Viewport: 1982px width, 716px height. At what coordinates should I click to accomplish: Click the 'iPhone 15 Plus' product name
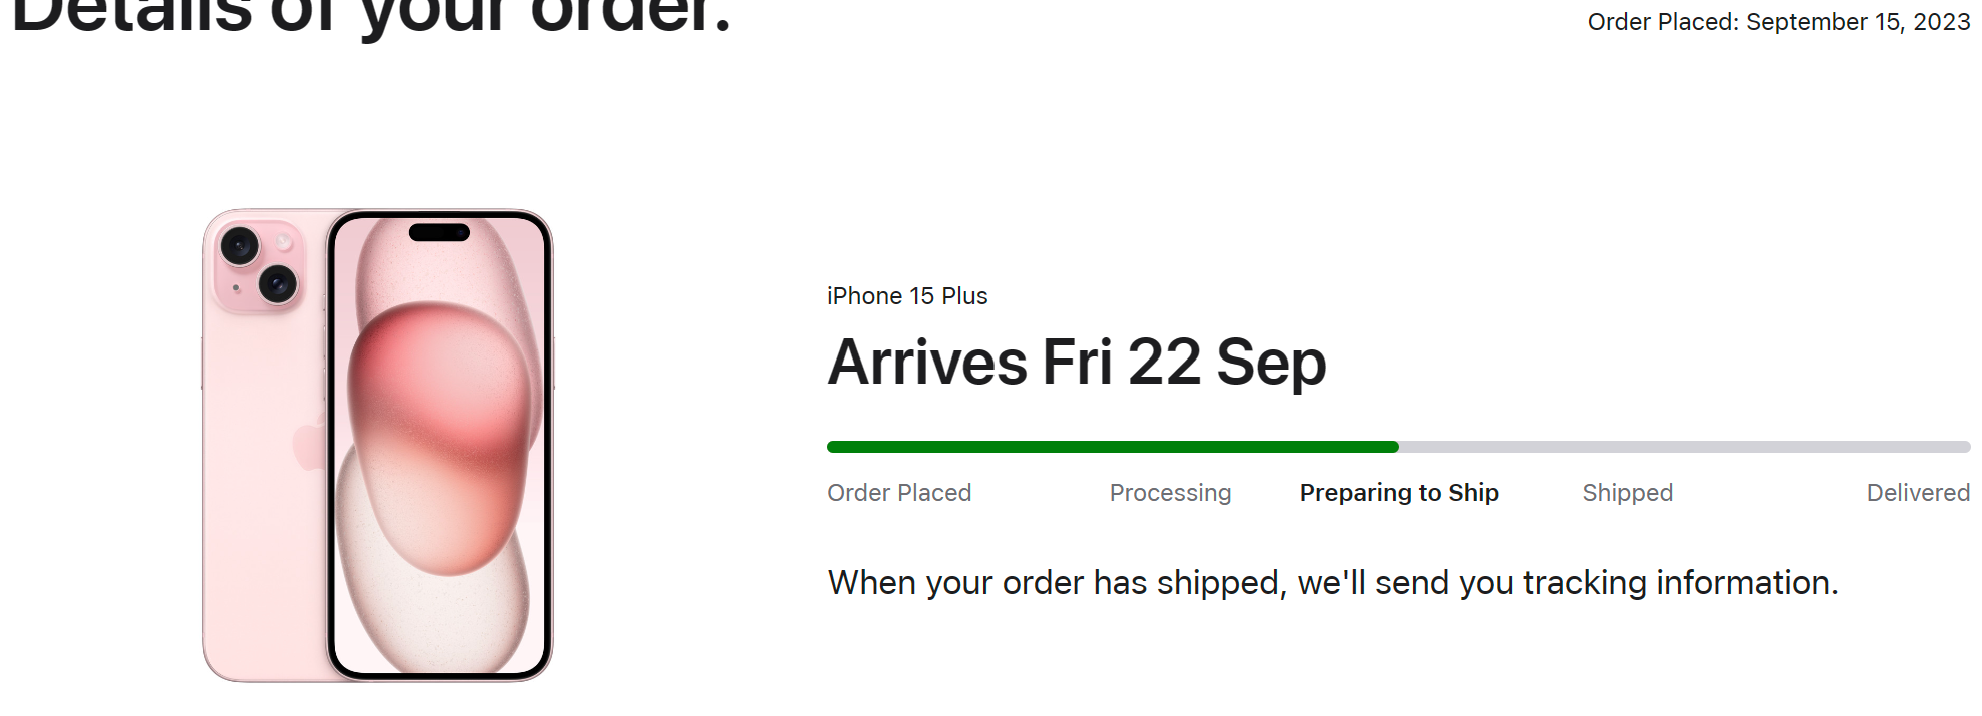click(x=907, y=296)
